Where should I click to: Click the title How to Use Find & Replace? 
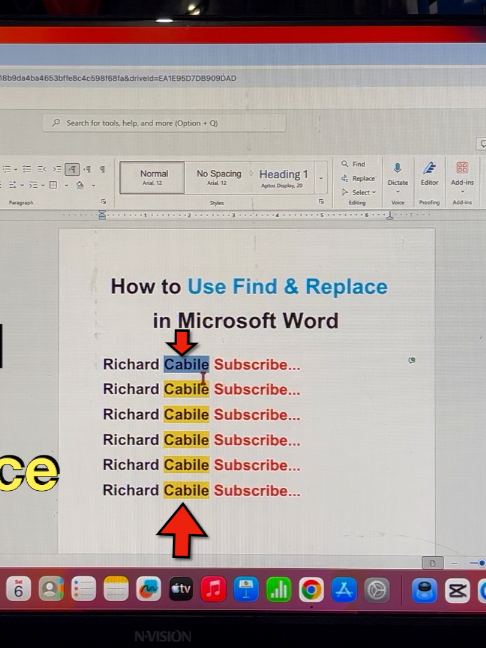click(249, 286)
